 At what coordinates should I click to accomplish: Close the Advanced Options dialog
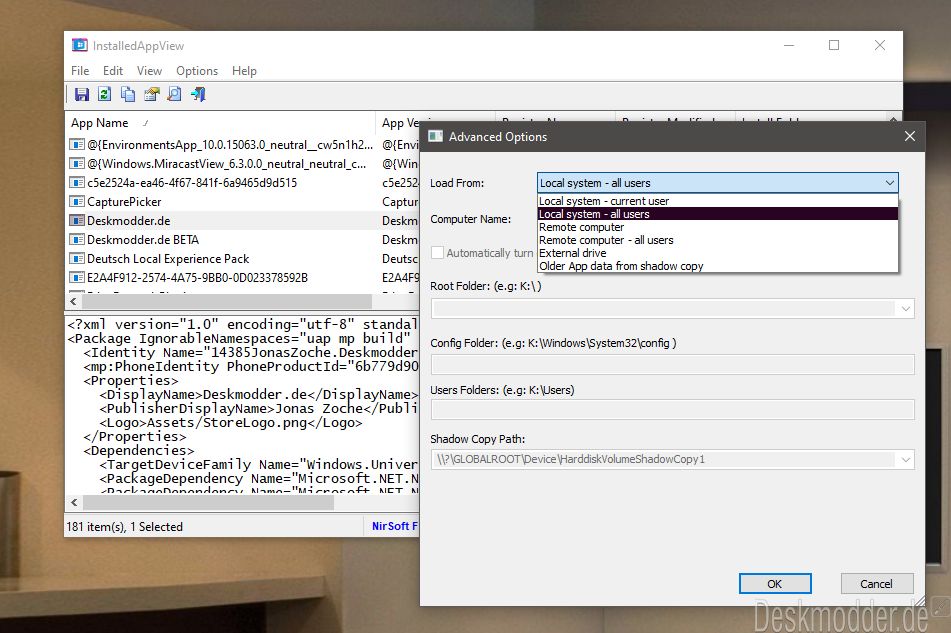click(x=909, y=136)
